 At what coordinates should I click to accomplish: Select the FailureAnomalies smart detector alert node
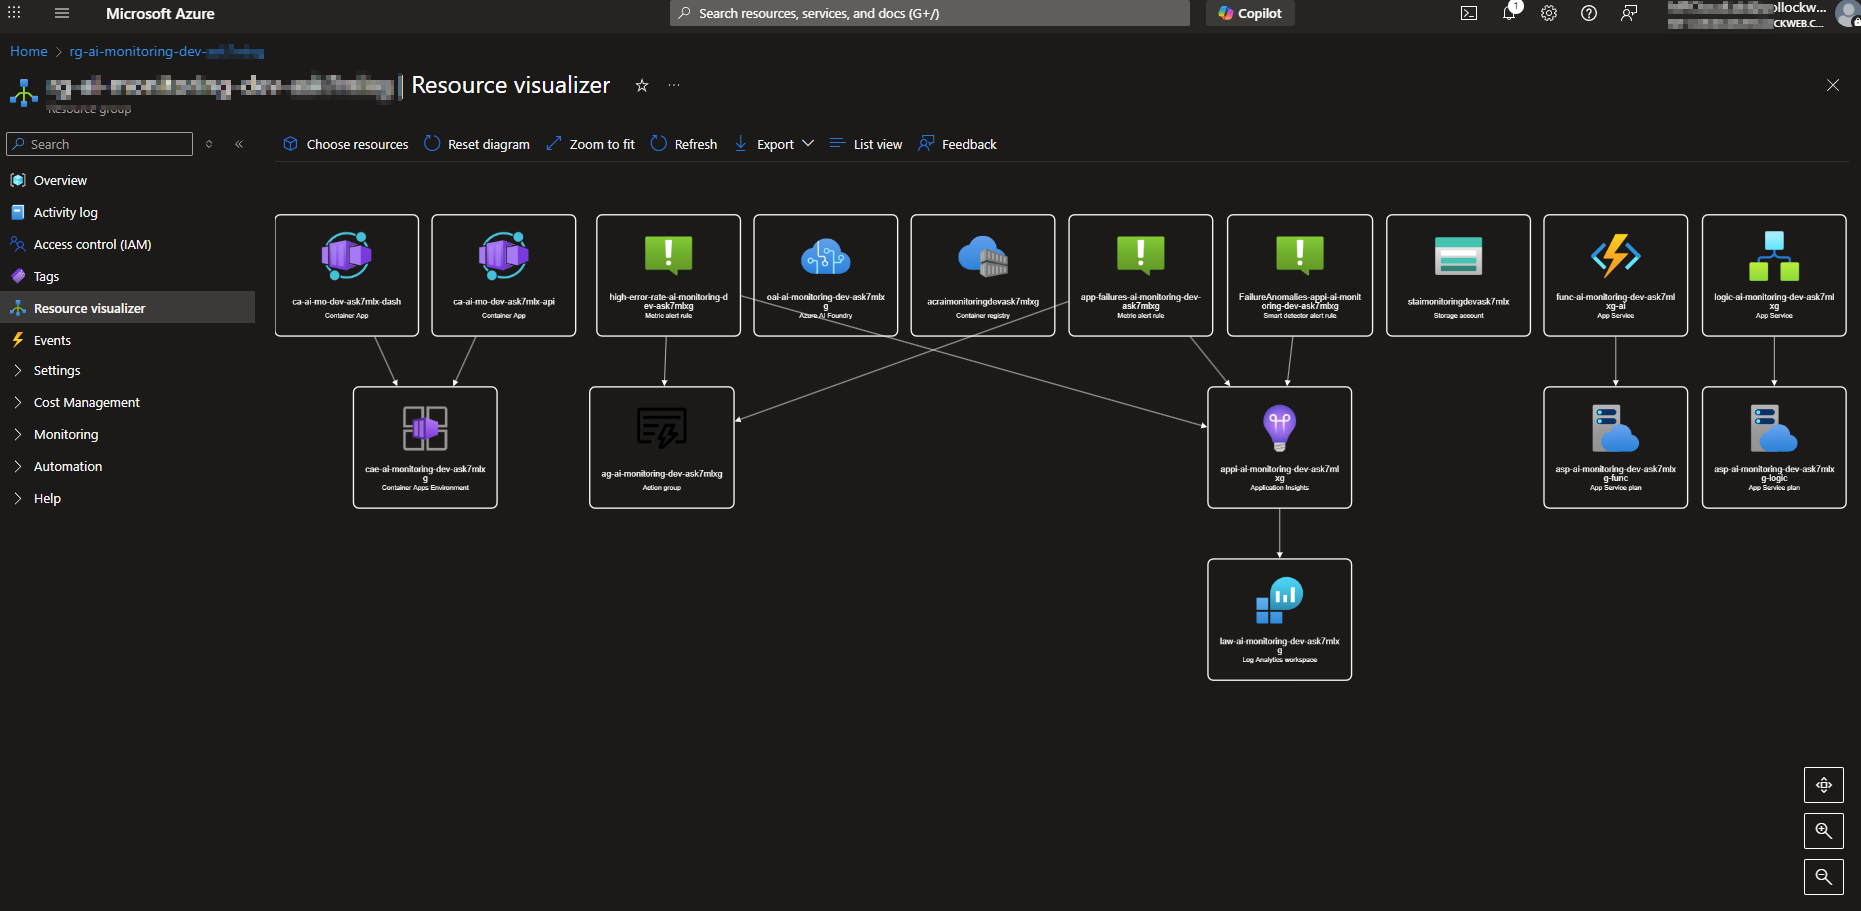(1300, 275)
